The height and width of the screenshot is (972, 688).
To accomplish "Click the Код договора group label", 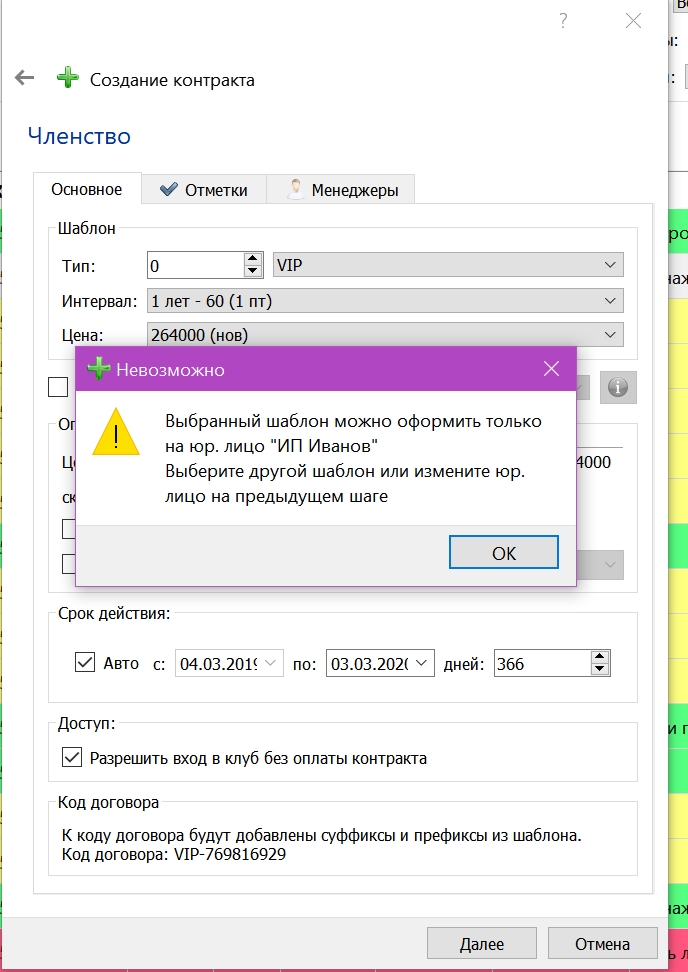I will coord(108,802).
